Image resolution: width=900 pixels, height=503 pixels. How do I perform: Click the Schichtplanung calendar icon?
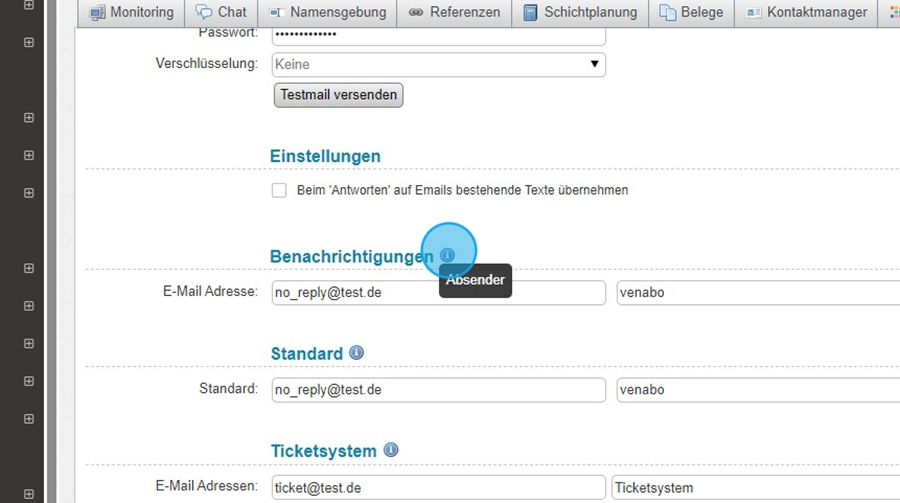[531, 13]
